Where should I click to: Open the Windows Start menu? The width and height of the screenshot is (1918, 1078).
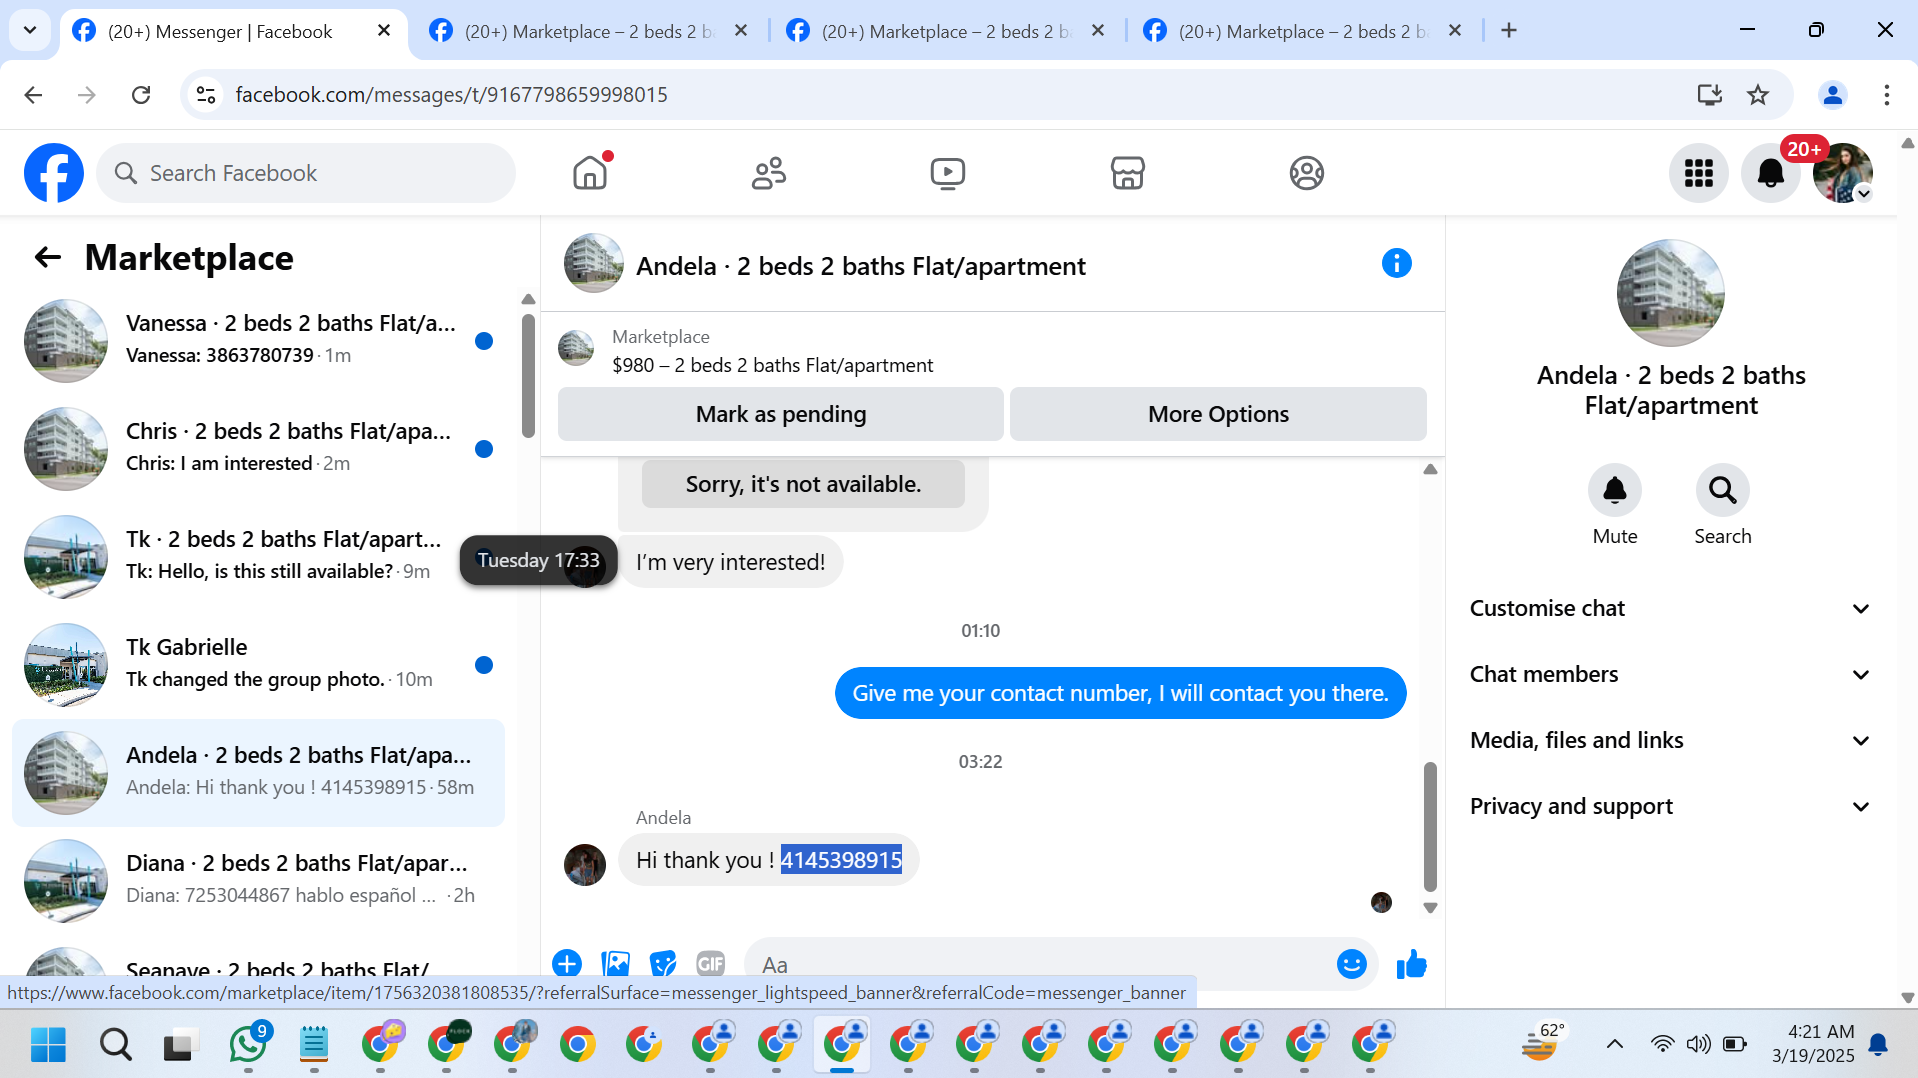click(x=48, y=1044)
